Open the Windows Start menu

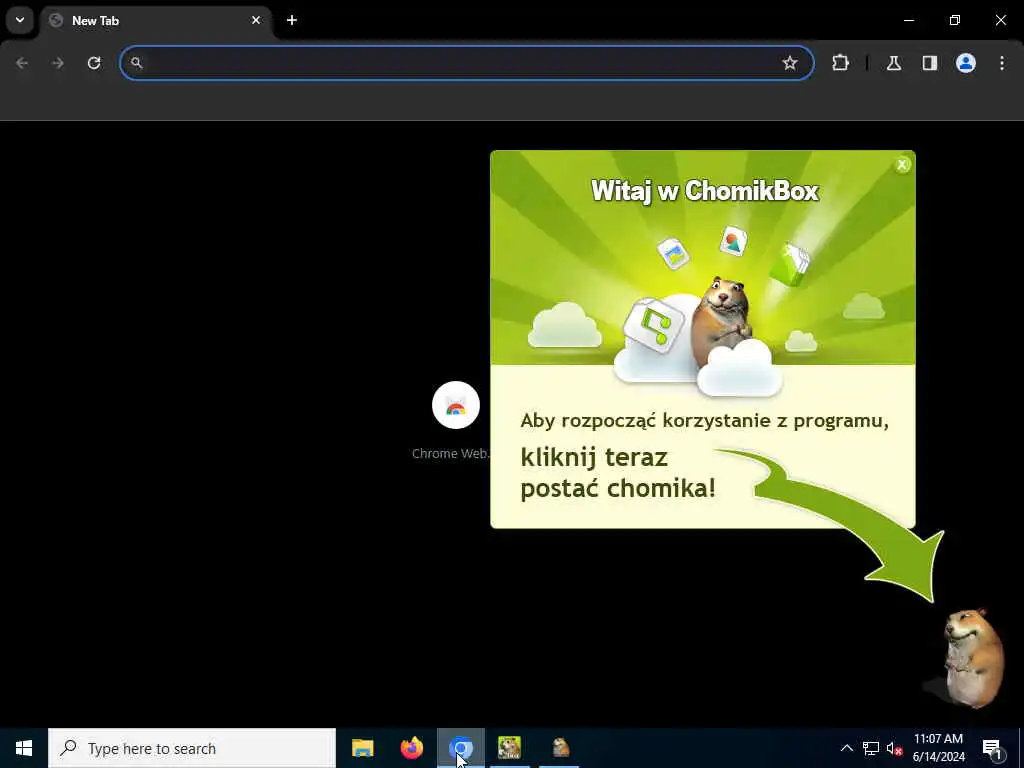tap(24, 748)
